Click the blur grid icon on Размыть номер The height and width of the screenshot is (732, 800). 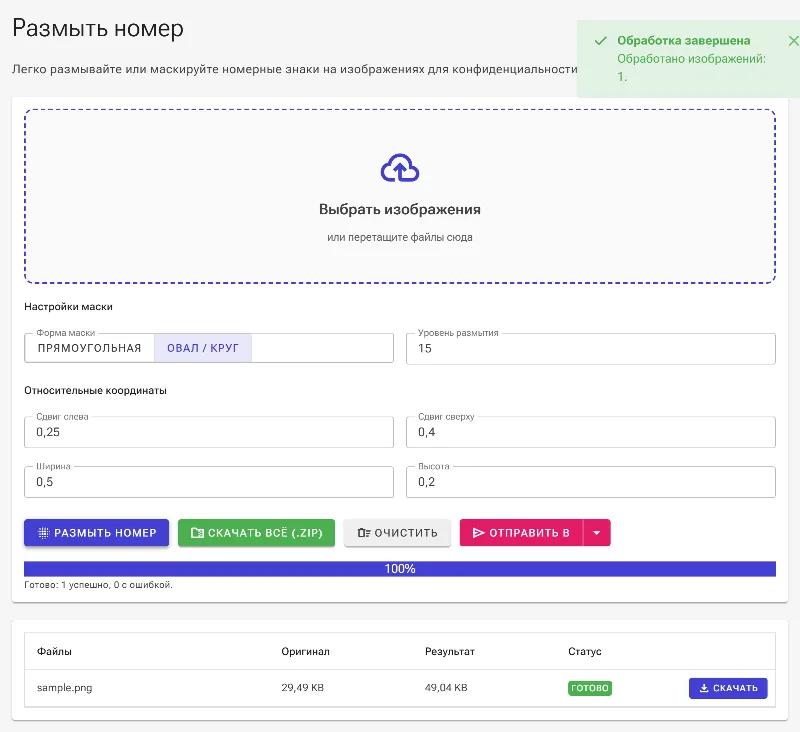pos(43,533)
